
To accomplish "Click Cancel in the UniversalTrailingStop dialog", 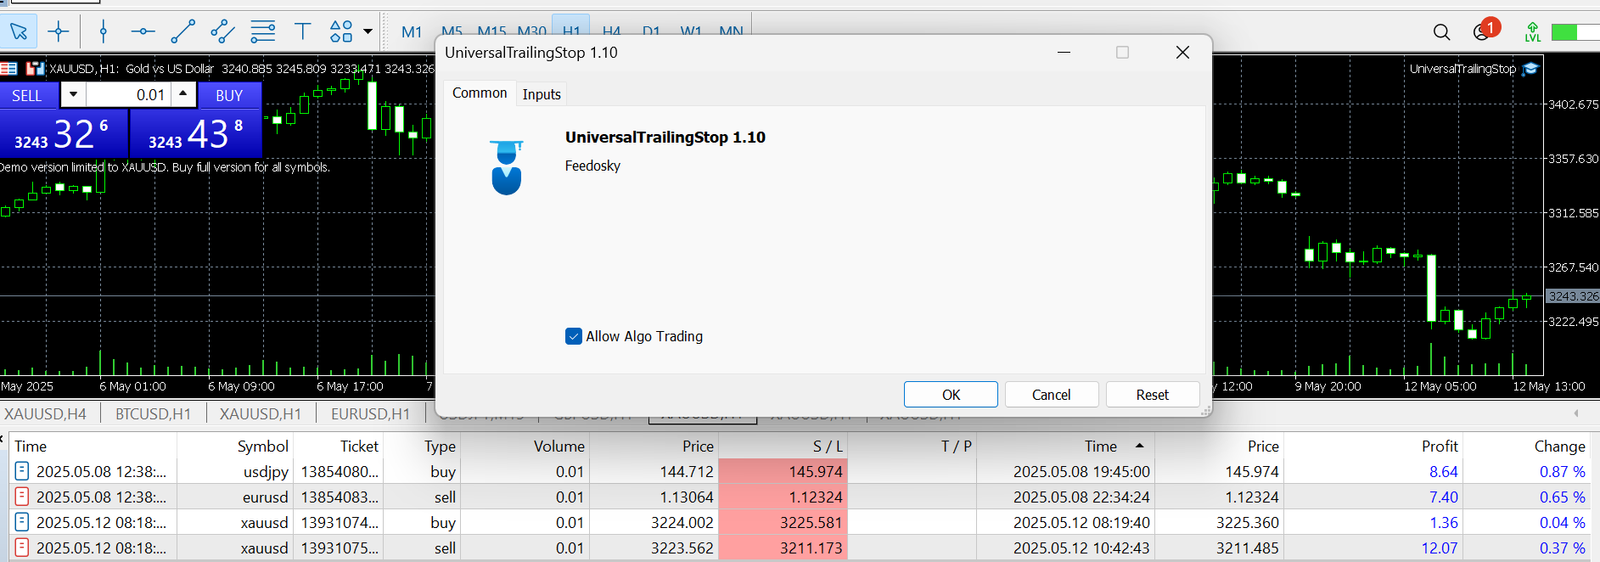I will [x=1051, y=395].
